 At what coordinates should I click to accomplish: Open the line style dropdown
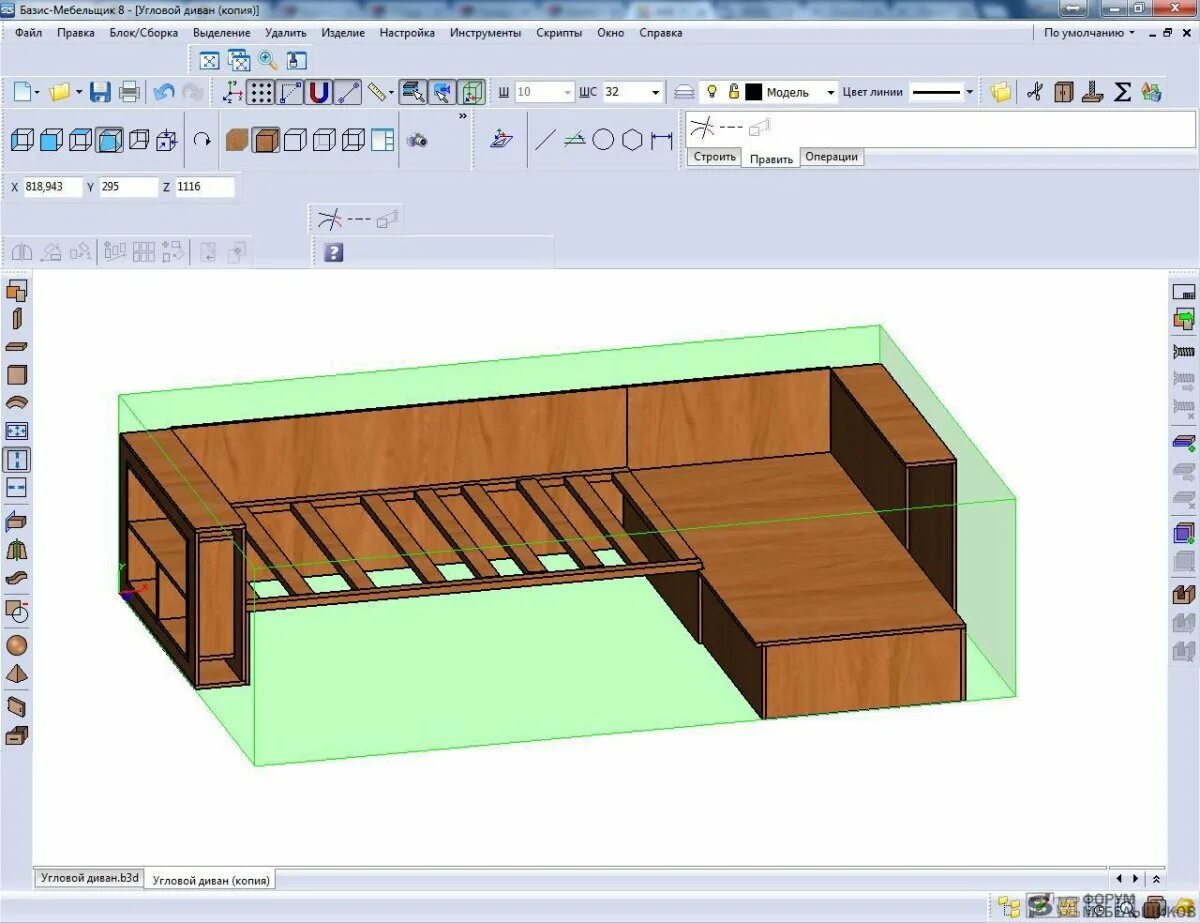969,92
